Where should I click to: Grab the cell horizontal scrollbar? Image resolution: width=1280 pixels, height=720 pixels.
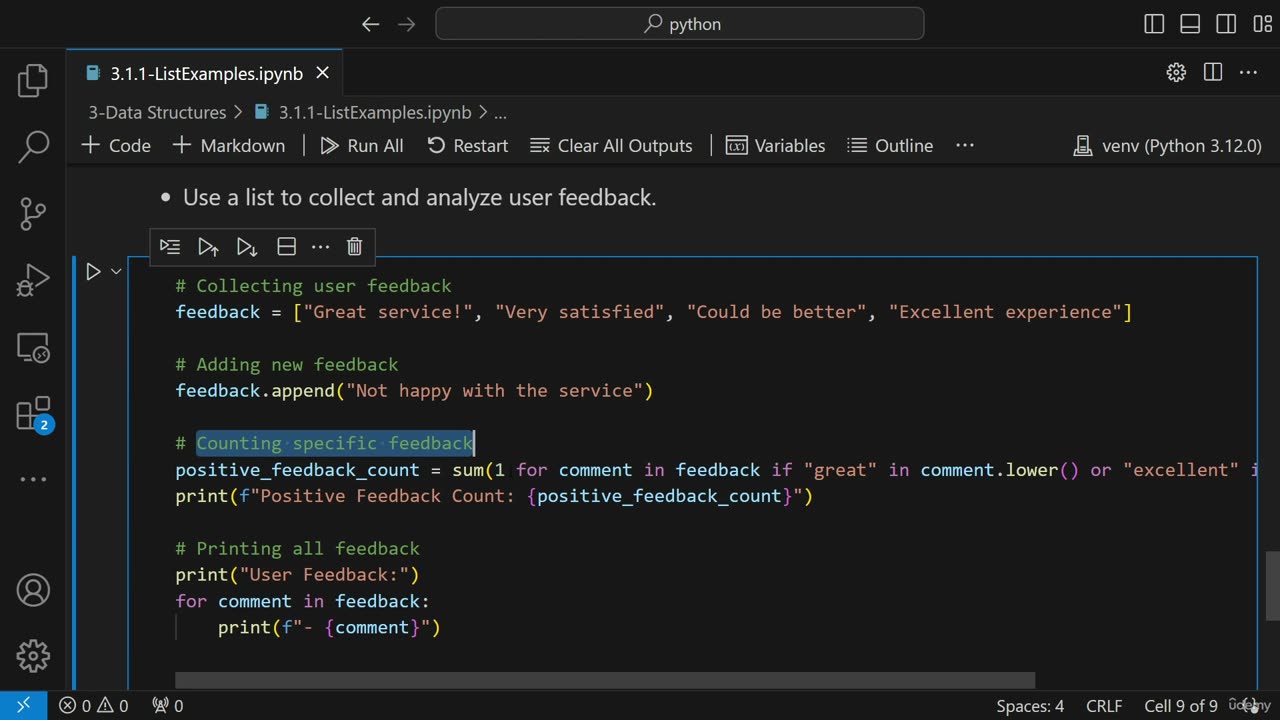605,680
